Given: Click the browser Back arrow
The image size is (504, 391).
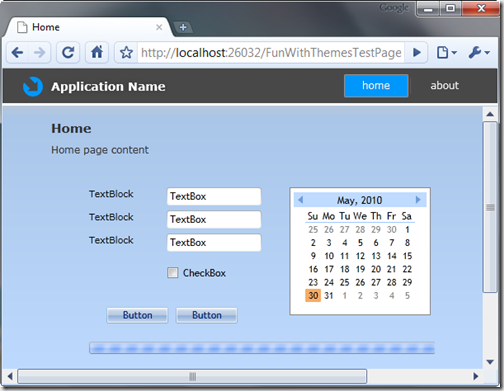Looking at the screenshot, I should [17, 52].
